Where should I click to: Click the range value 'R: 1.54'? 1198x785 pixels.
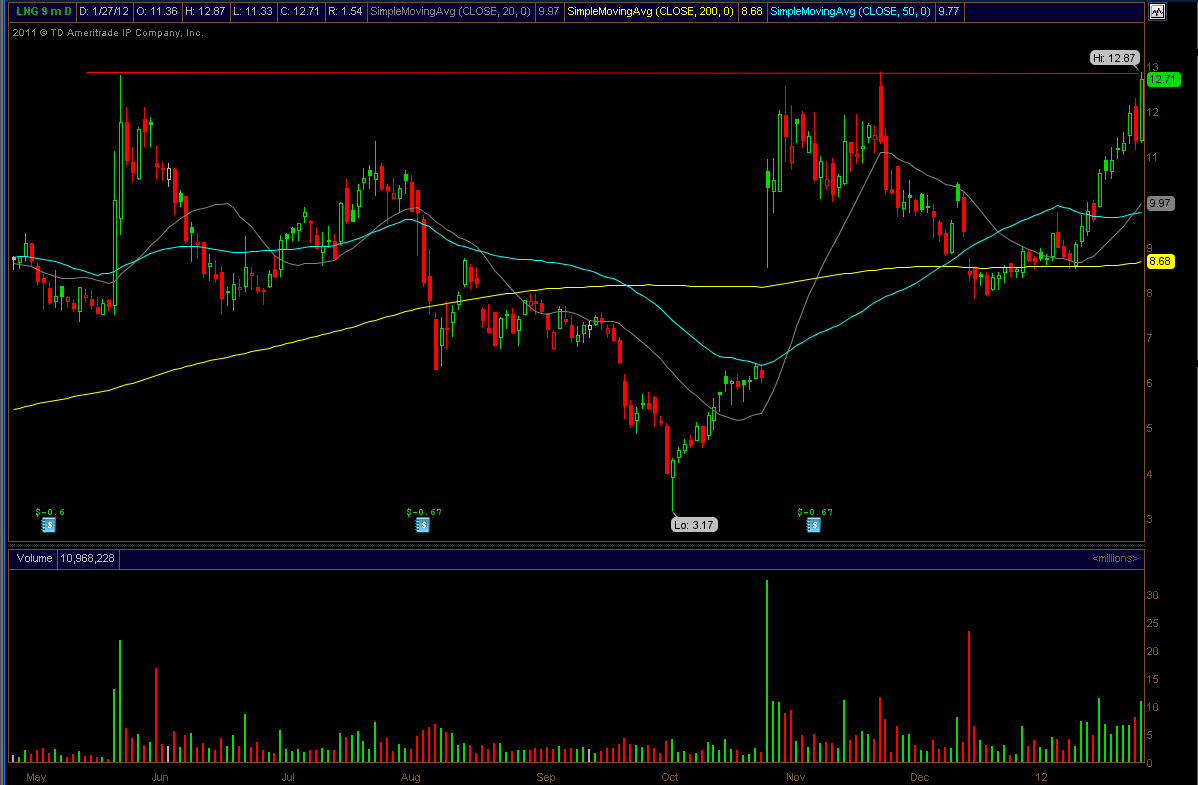pos(345,11)
